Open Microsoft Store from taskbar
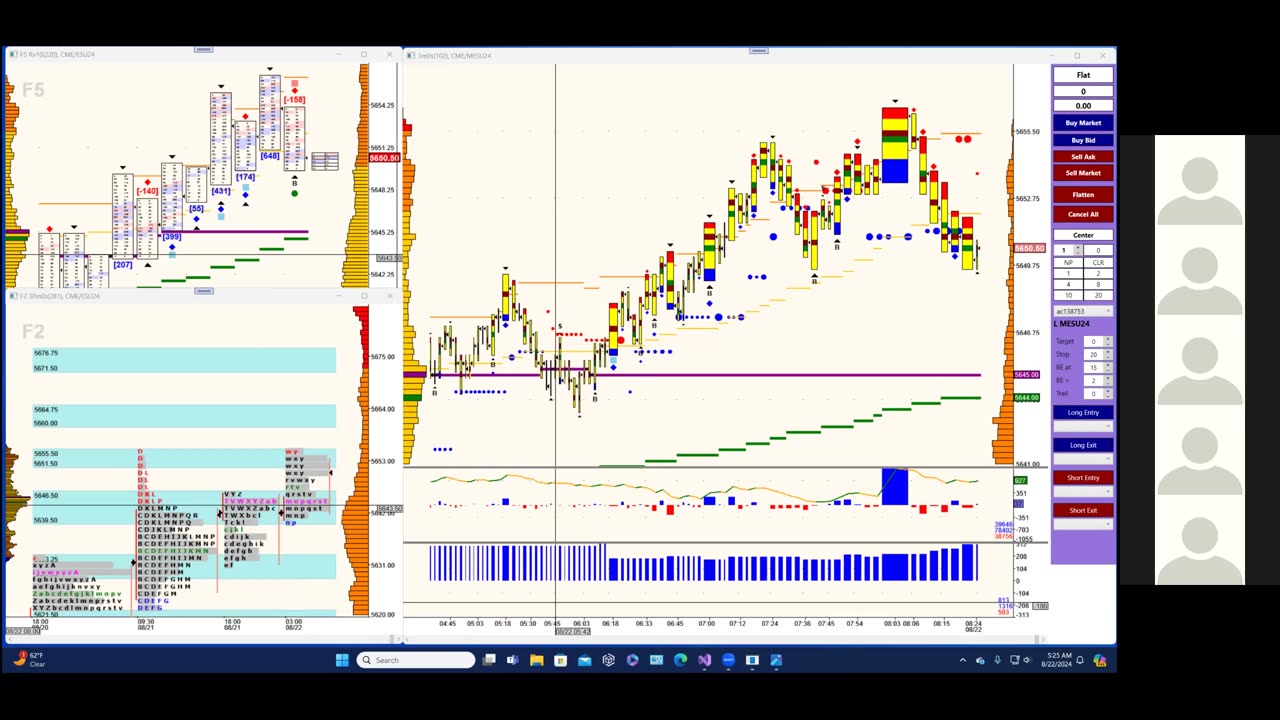The image size is (1280, 720). click(560, 660)
